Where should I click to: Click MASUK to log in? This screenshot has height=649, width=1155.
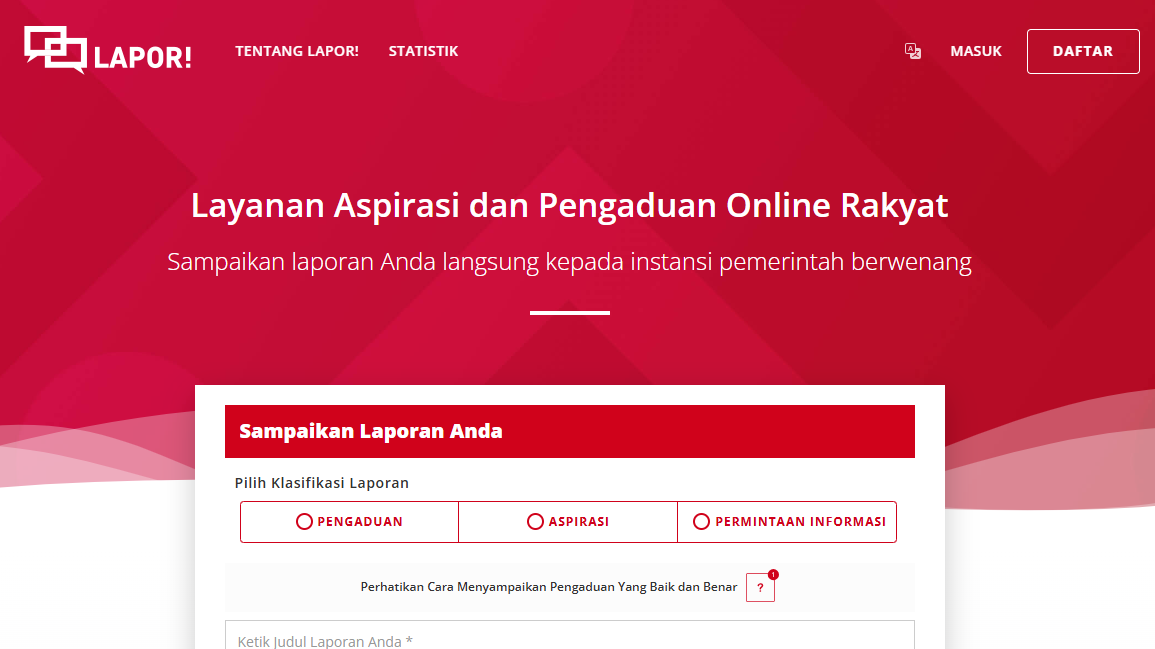point(975,51)
